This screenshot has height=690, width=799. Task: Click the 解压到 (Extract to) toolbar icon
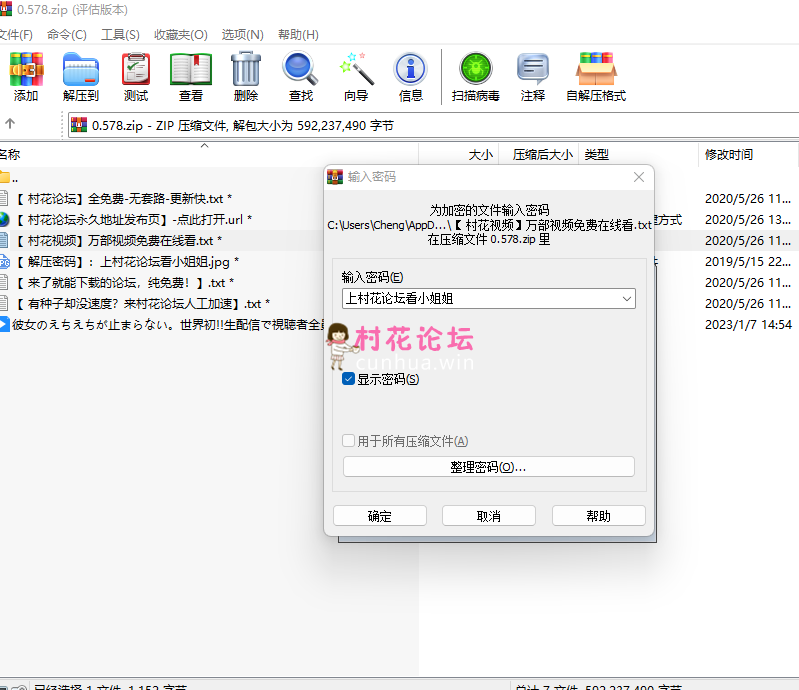(81, 76)
